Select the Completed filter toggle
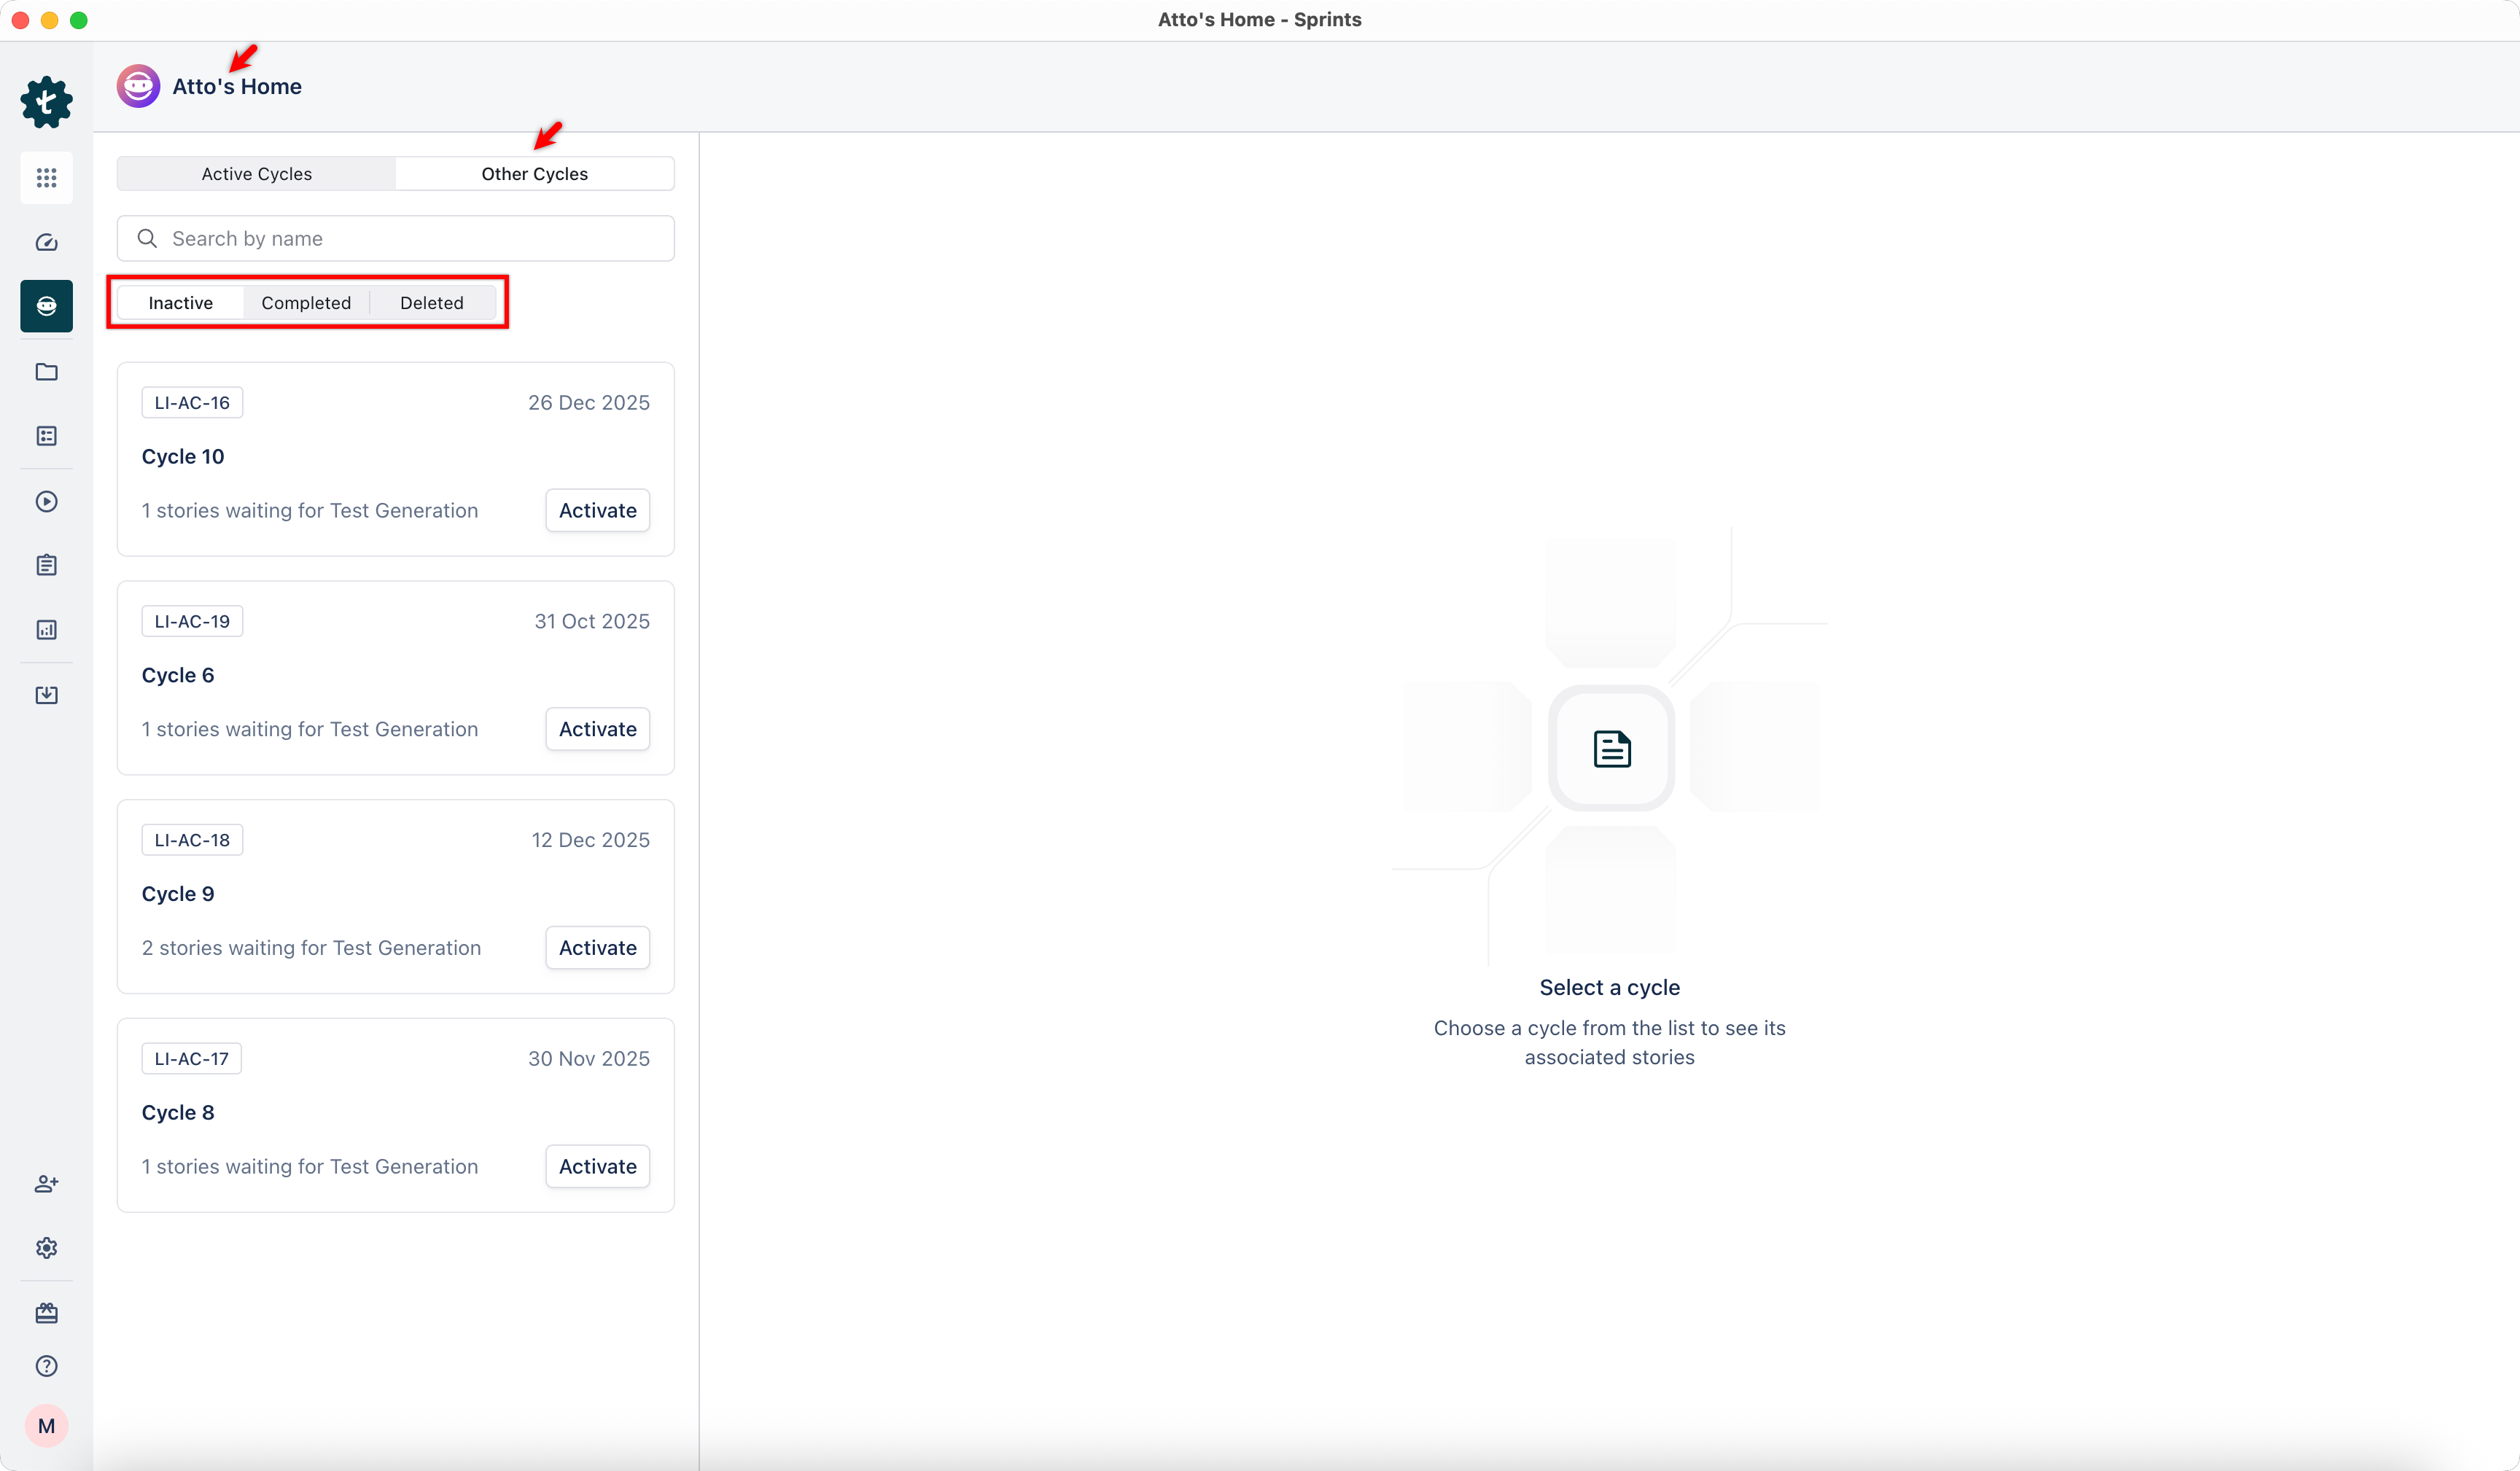The height and width of the screenshot is (1471, 2520). tap(306, 303)
